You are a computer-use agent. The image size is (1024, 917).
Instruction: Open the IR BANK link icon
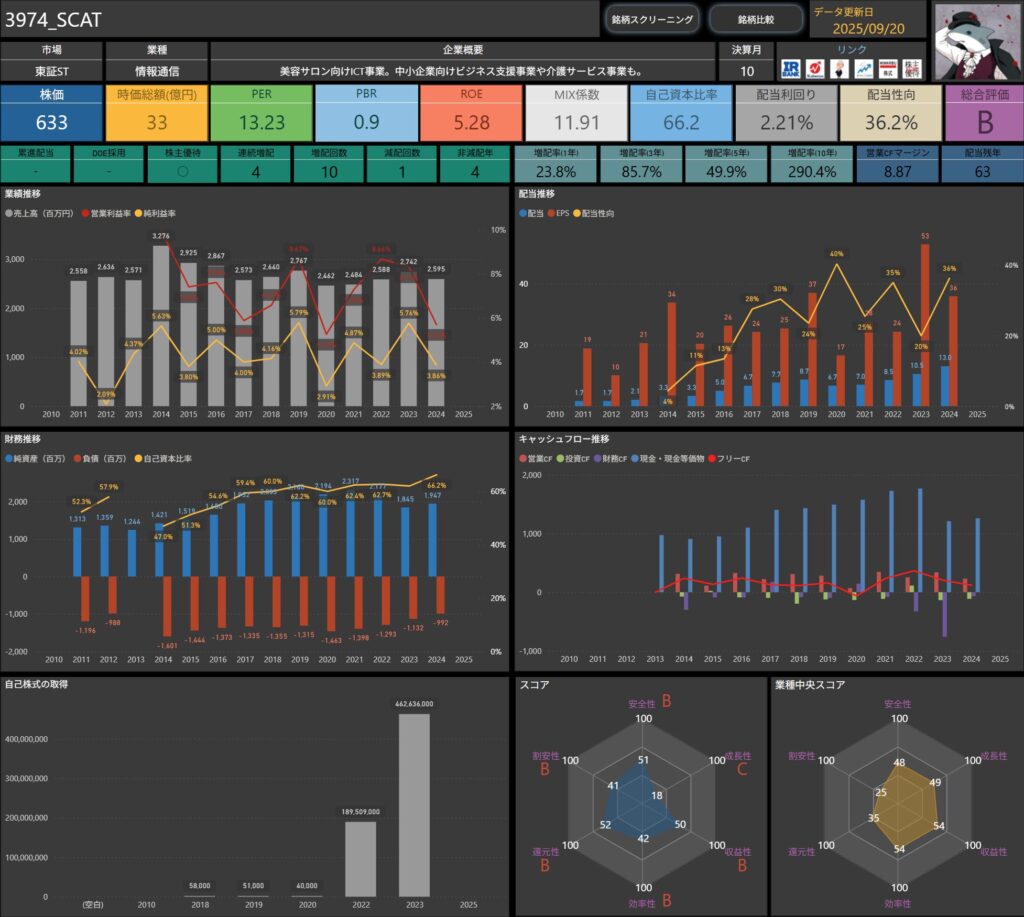[x=790, y=68]
